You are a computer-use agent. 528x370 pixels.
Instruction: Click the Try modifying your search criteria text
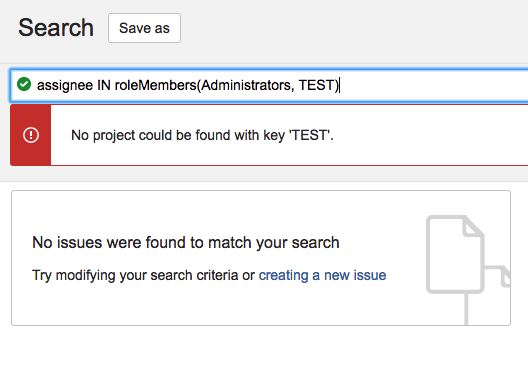(135, 275)
